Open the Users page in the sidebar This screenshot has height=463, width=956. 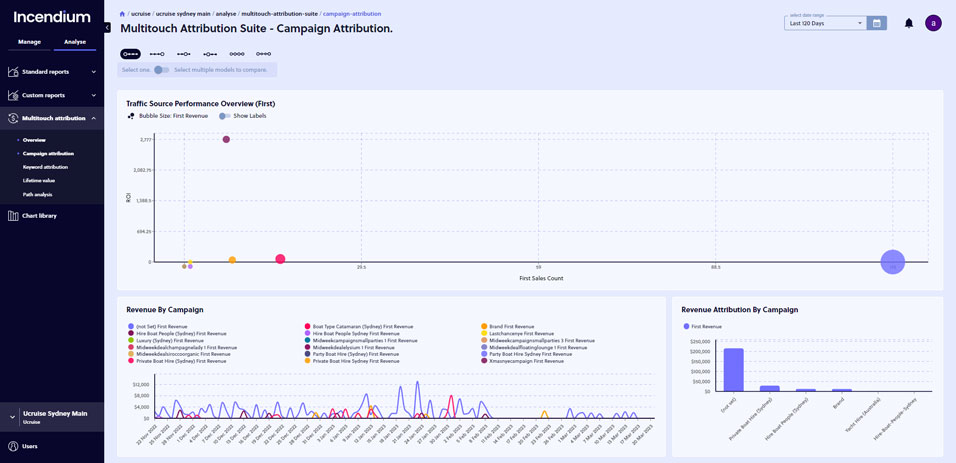point(30,446)
